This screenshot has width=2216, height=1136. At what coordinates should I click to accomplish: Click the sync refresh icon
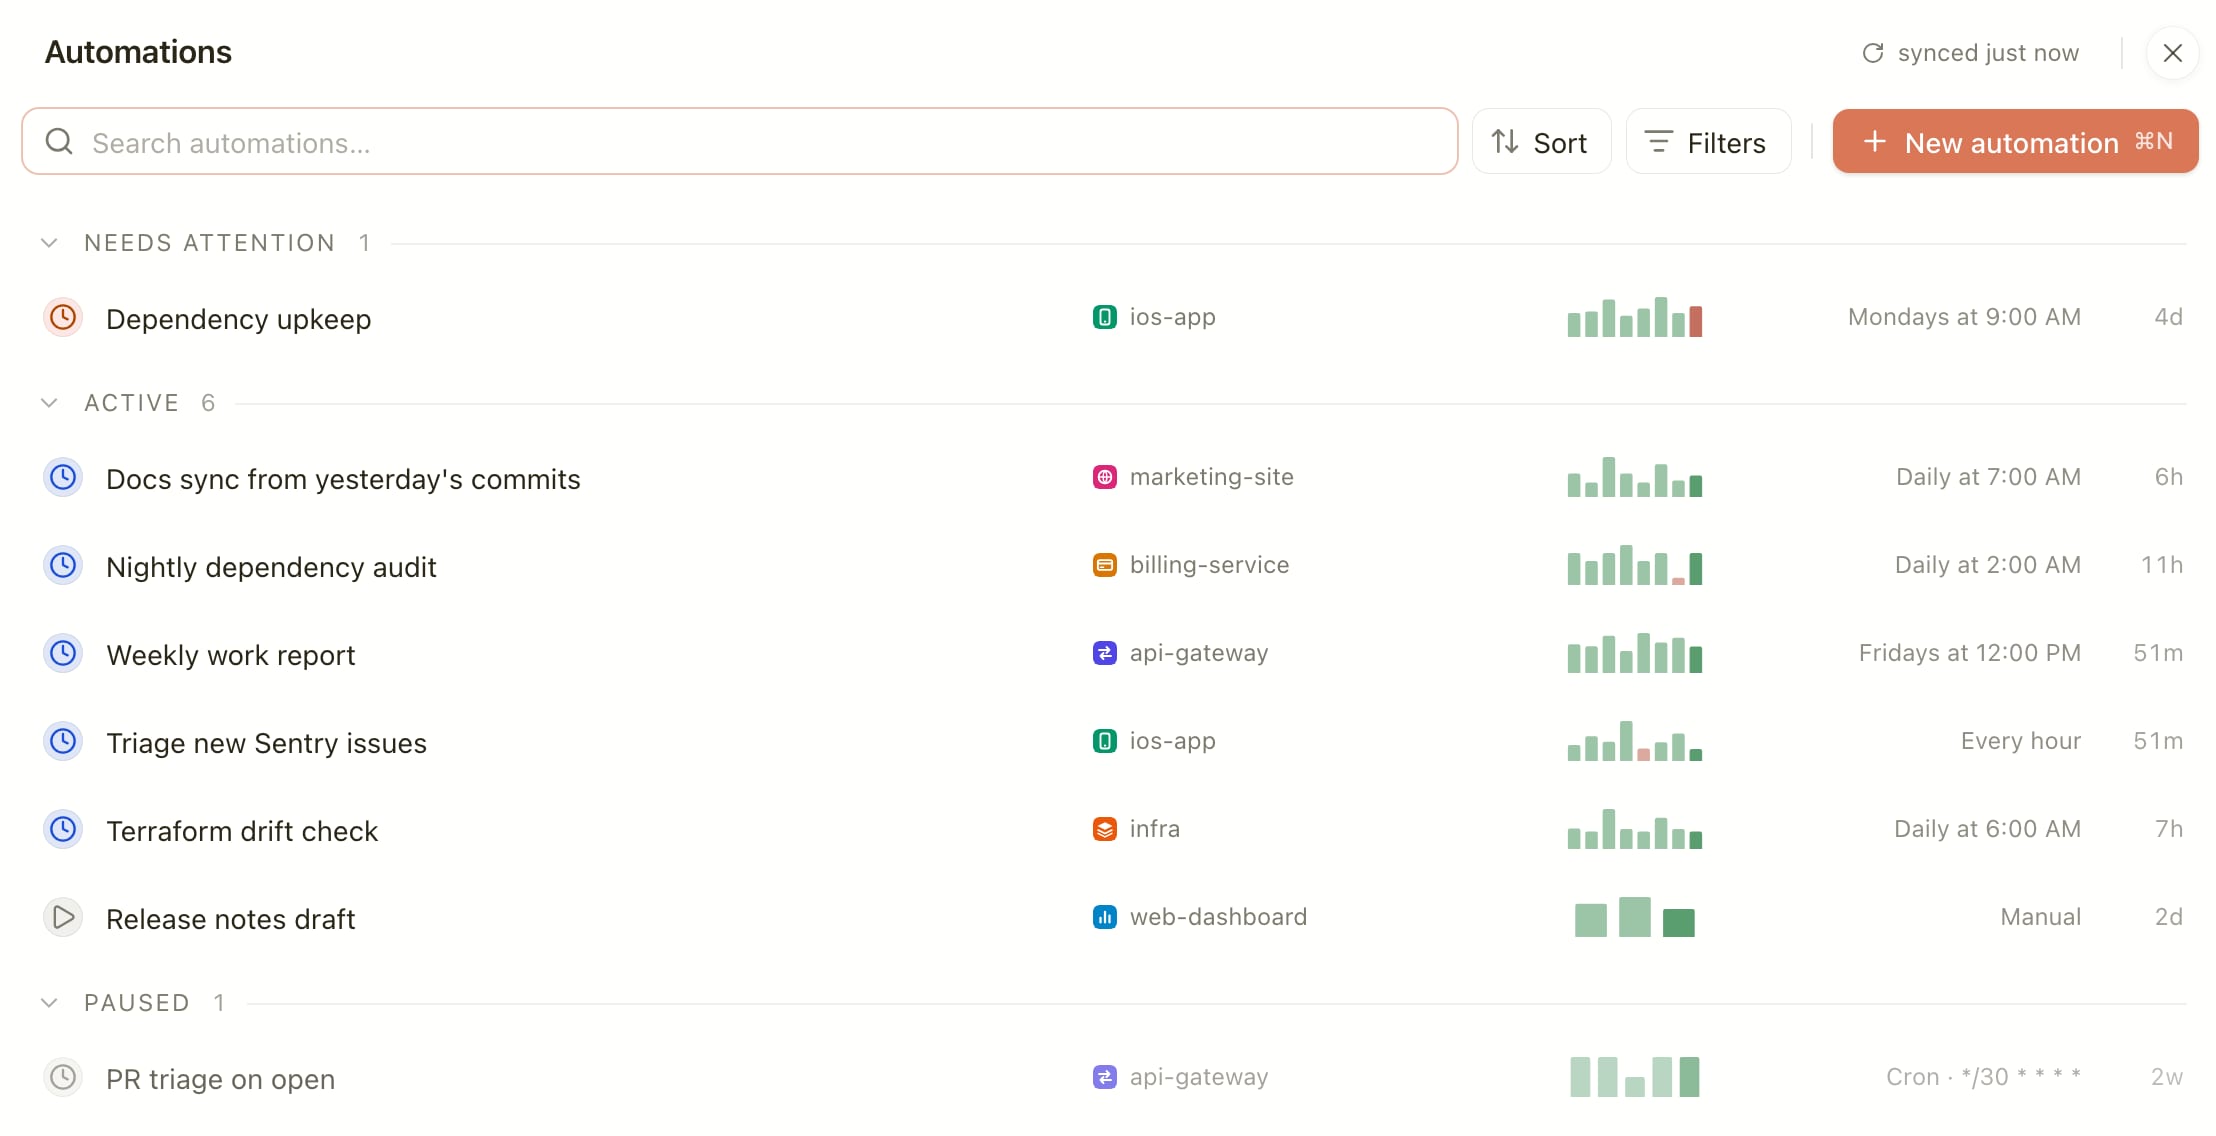(1873, 53)
